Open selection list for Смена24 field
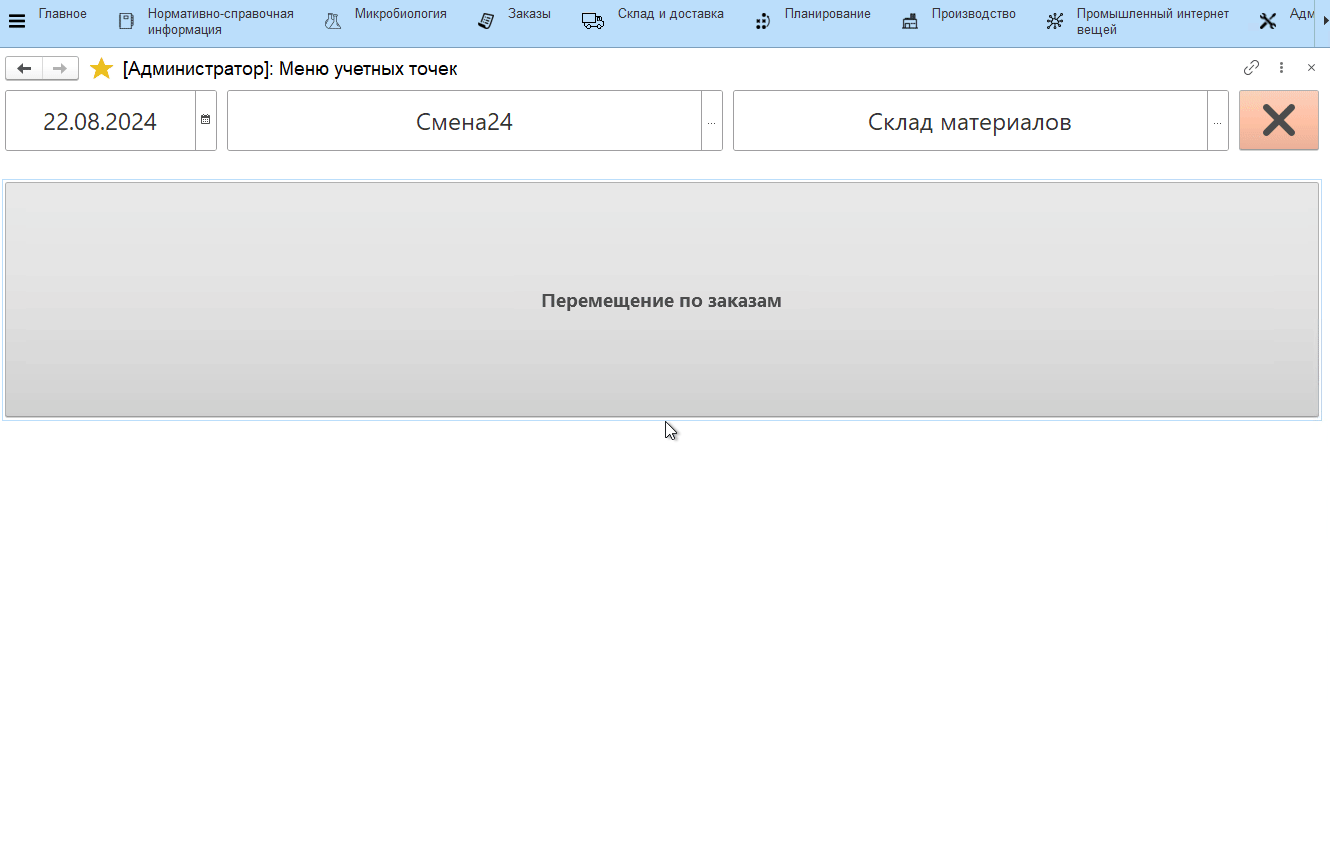This screenshot has width=1330, height=846. tap(711, 122)
